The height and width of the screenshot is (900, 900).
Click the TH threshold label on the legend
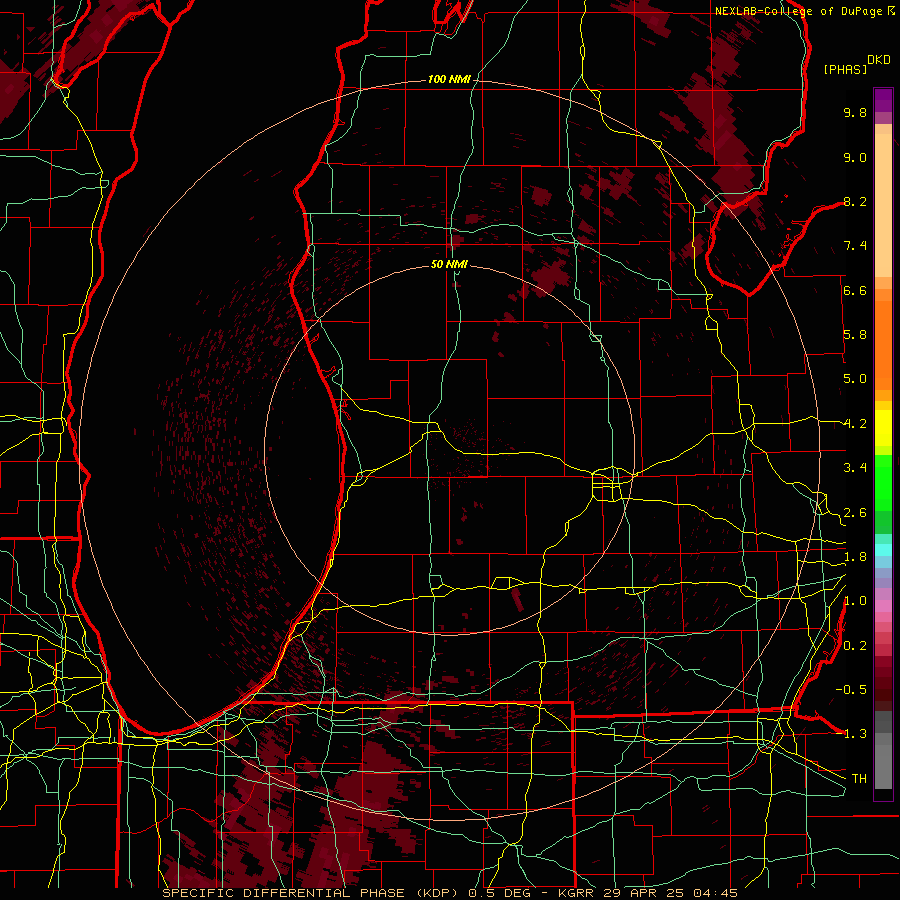tap(859, 779)
